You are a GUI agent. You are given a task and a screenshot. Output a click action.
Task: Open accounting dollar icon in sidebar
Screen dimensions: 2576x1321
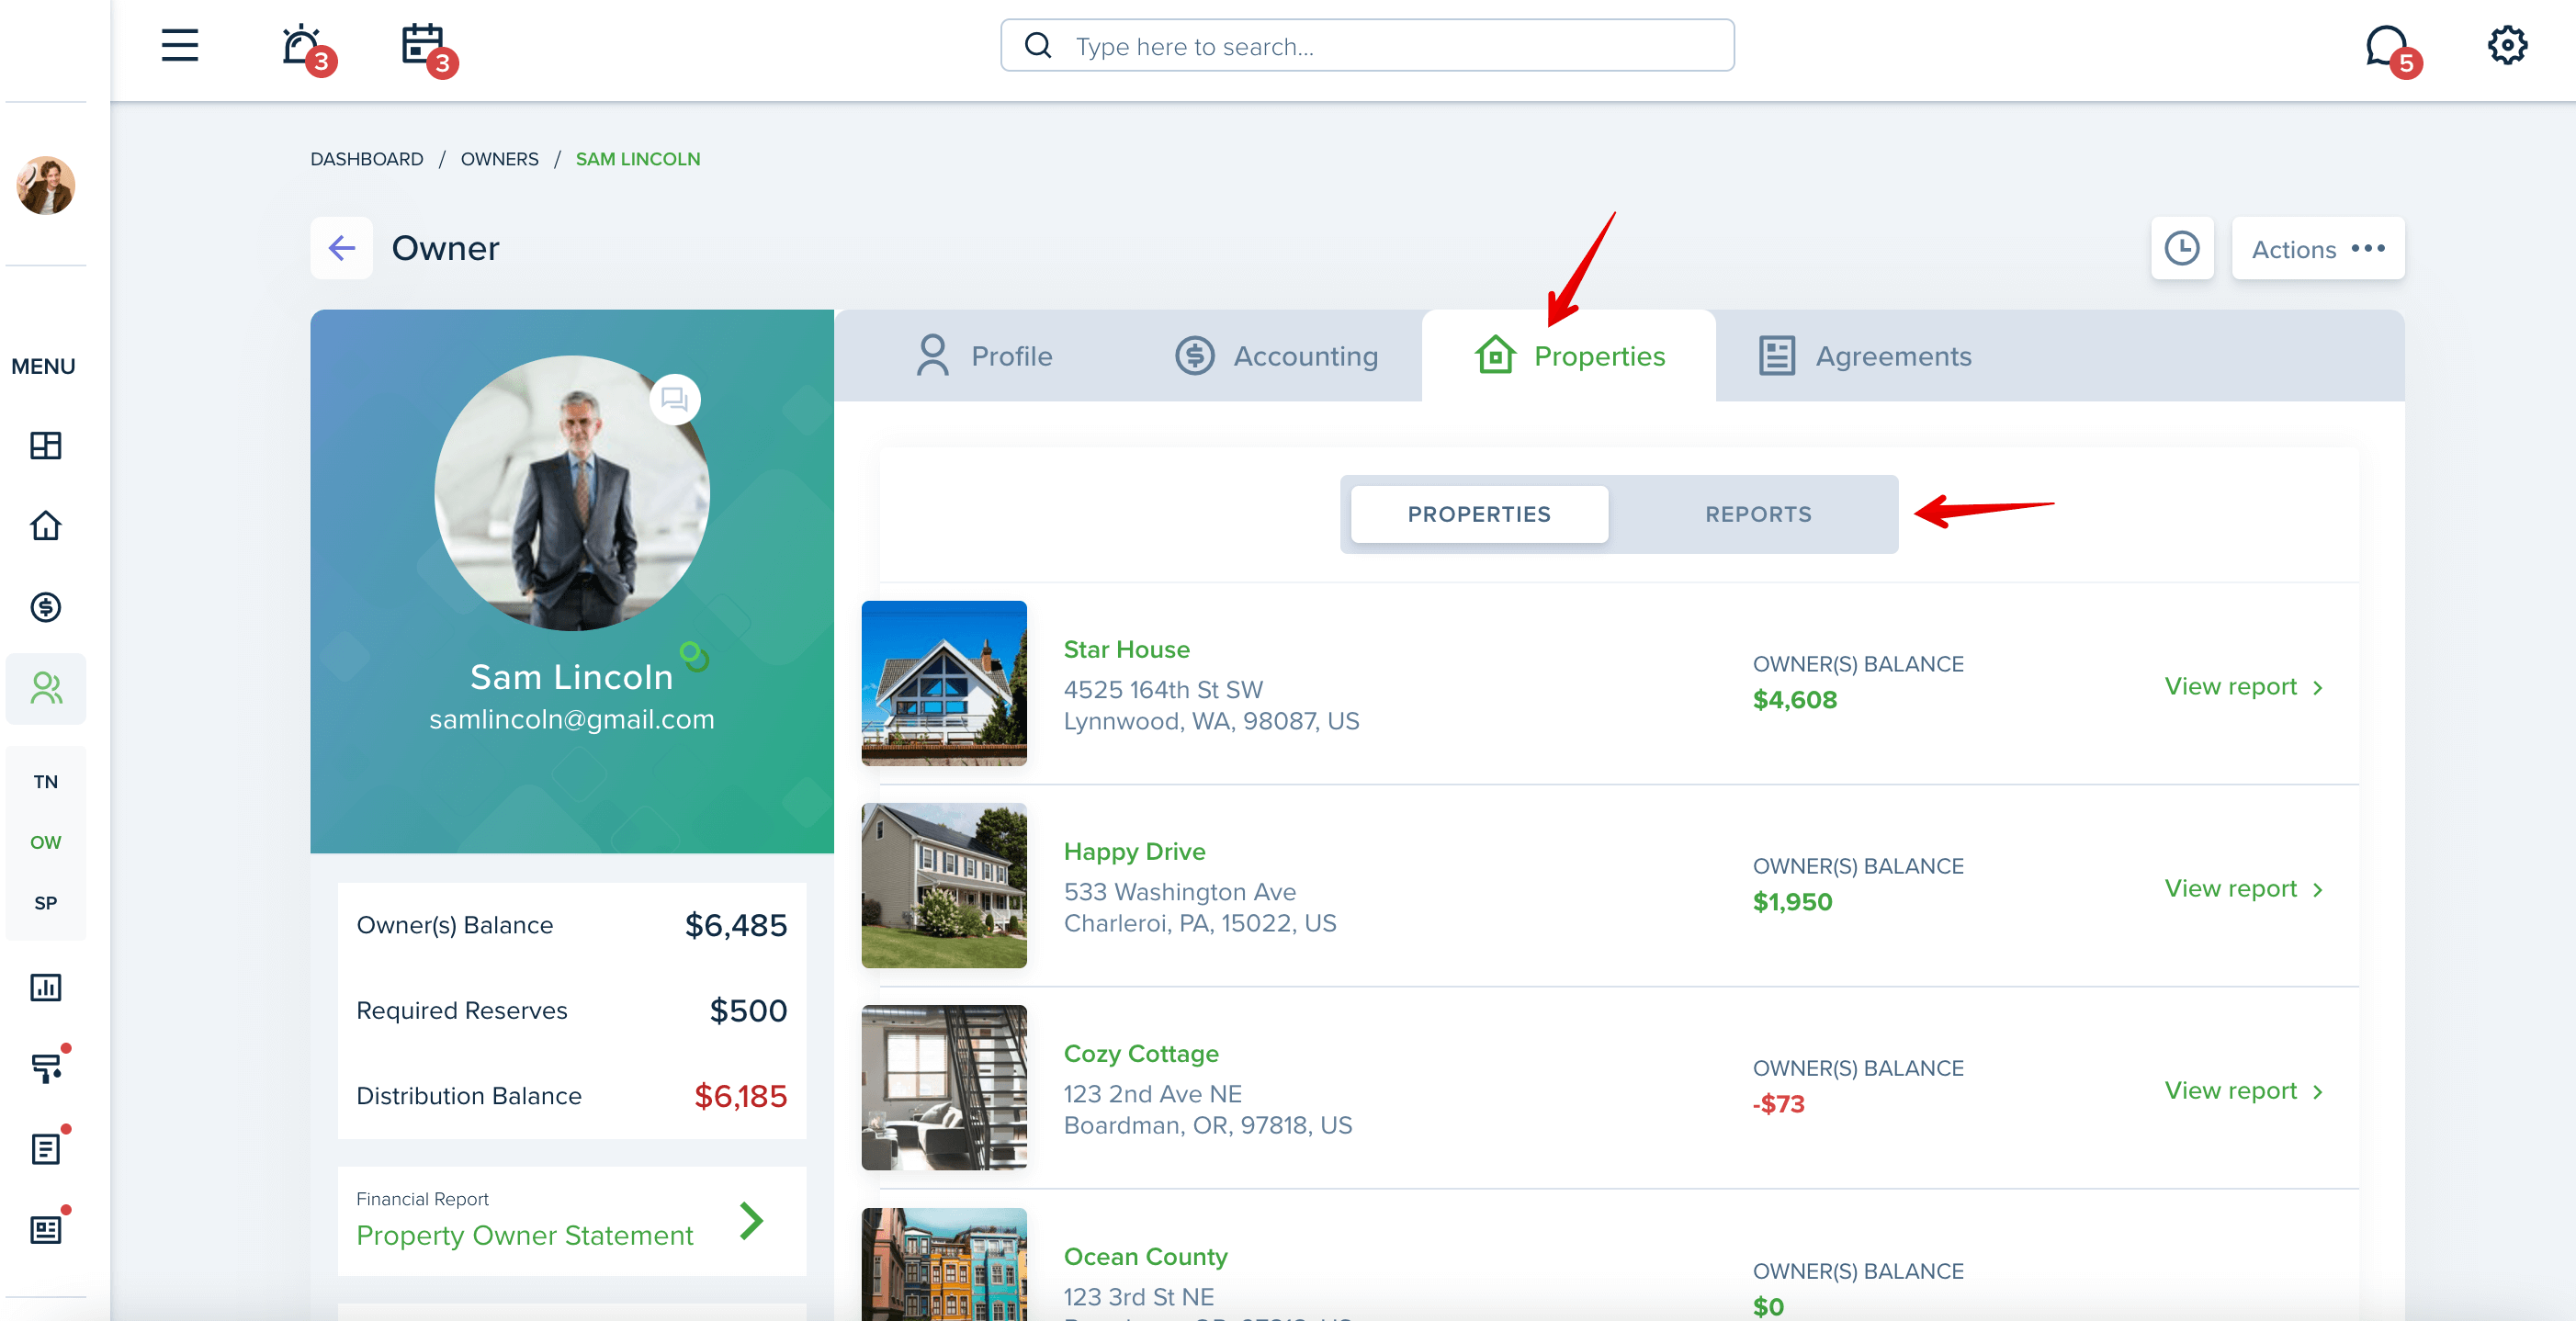(x=46, y=607)
